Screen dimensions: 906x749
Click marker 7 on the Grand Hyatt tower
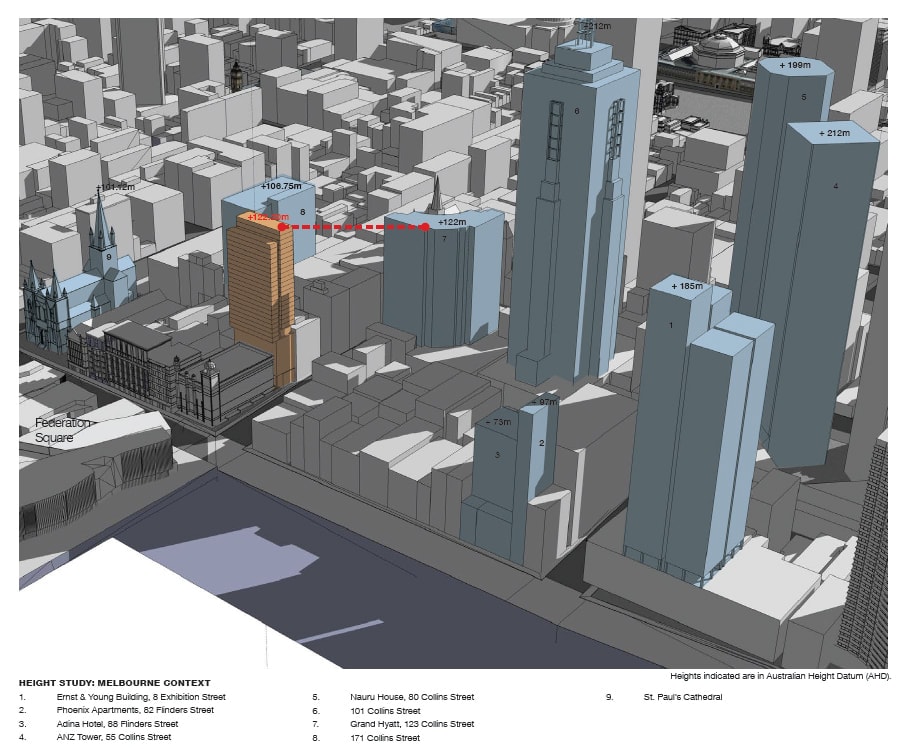(442, 238)
